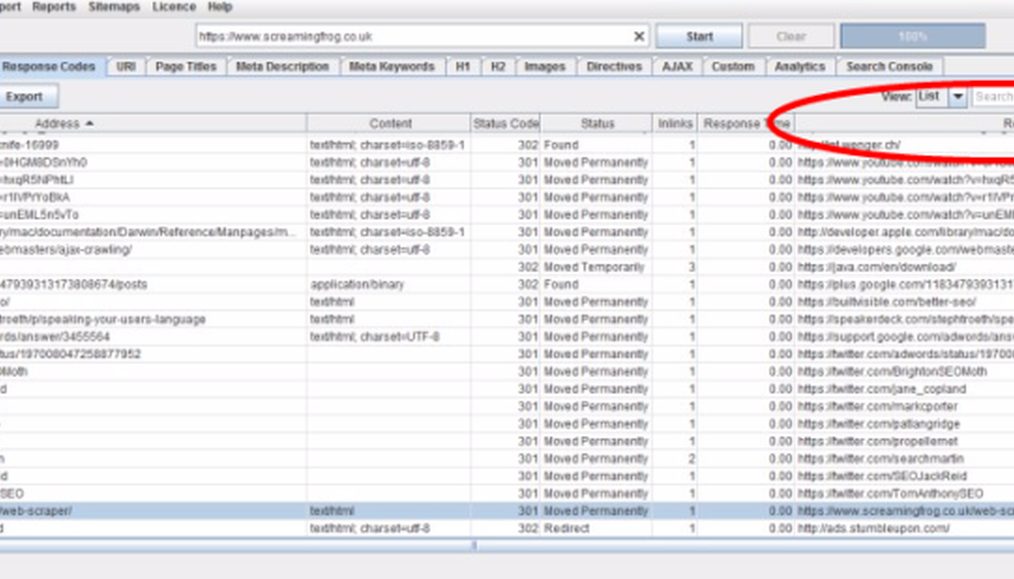Viewport: 1014px width, 579px height.
Task: Open the View dropdown arrow
Action: (958, 97)
